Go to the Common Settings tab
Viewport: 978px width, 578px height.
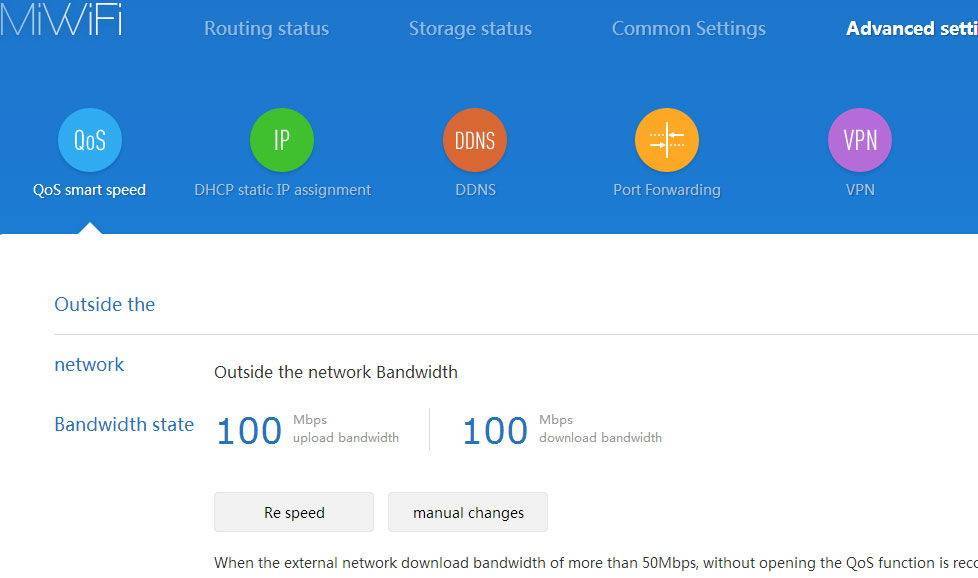pos(688,29)
